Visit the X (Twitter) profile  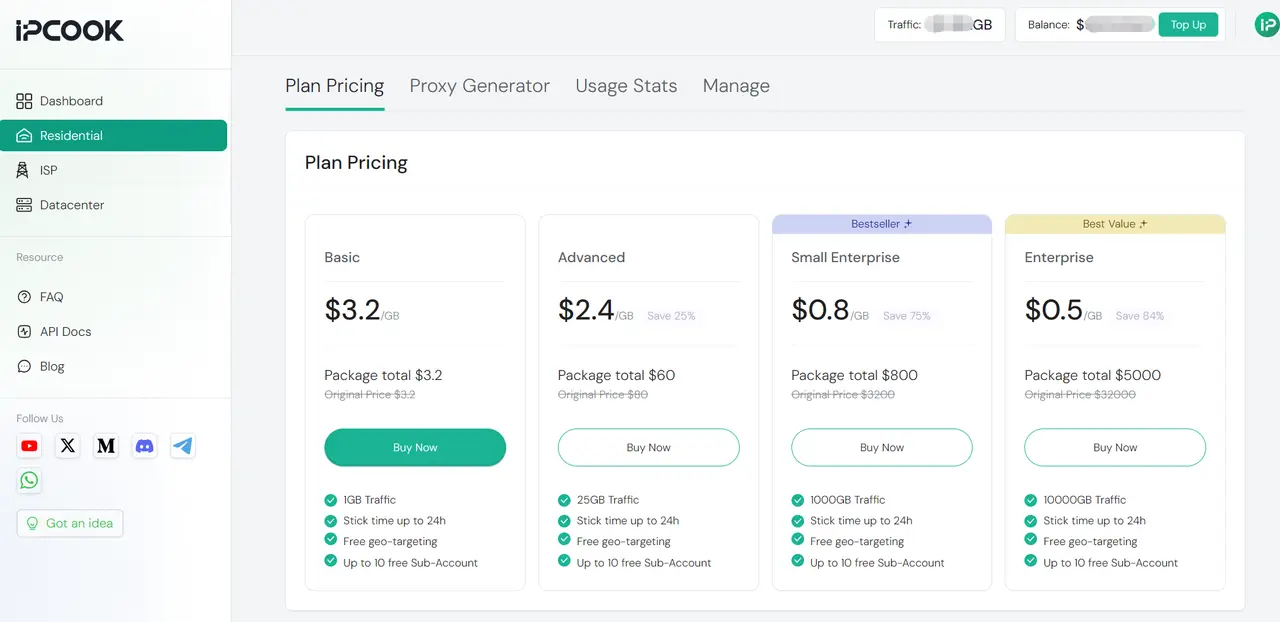pyautogui.click(x=67, y=446)
